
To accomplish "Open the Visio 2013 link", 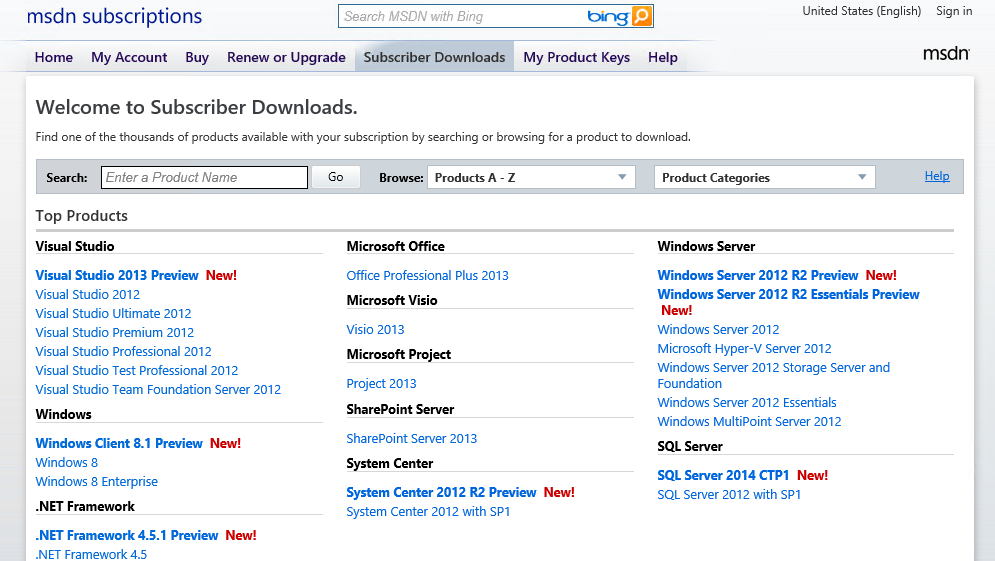I will tap(375, 329).
